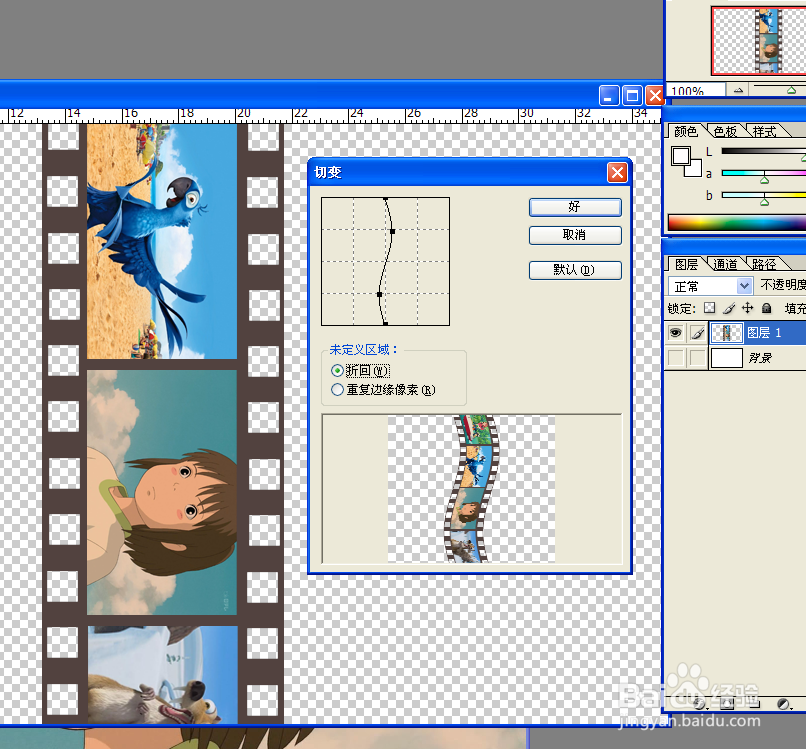Image resolution: width=806 pixels, height=749 pixels.
Task: Click the lock position move icon
Action: 747,308
